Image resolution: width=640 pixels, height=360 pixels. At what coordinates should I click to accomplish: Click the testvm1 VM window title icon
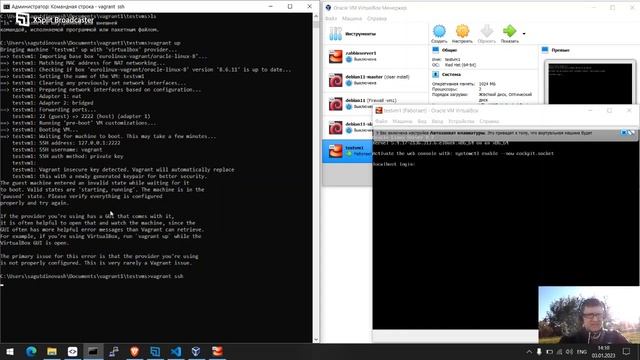pos(379,110)
